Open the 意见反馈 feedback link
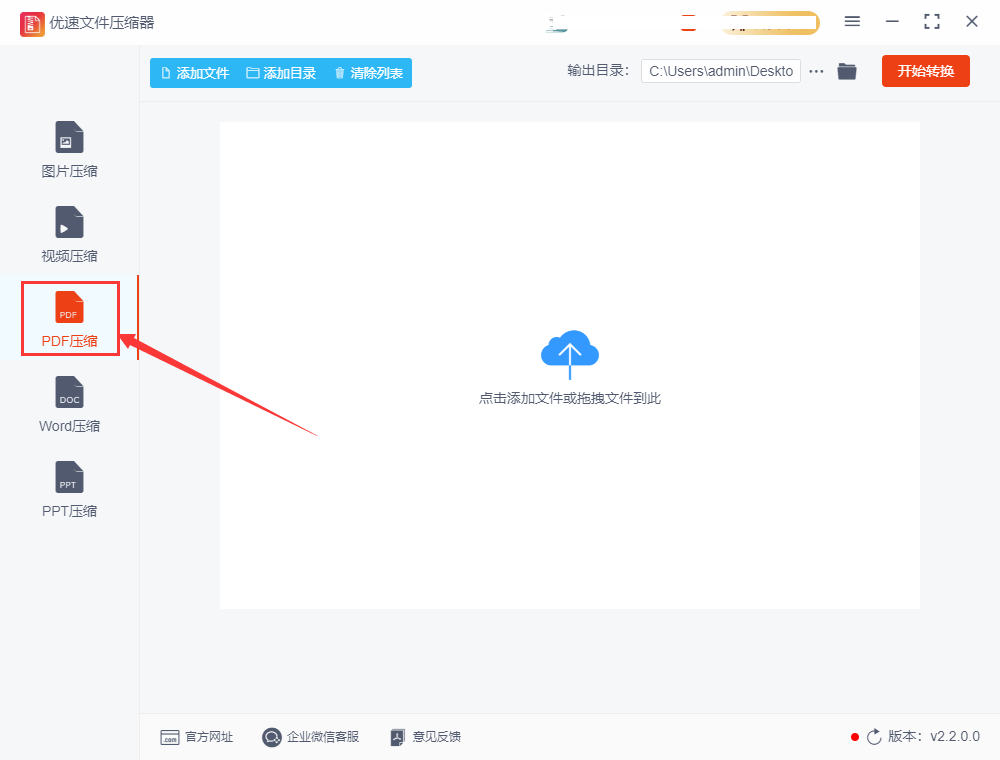This screenshot has width=1000, height=760. (x=425, y=737)
